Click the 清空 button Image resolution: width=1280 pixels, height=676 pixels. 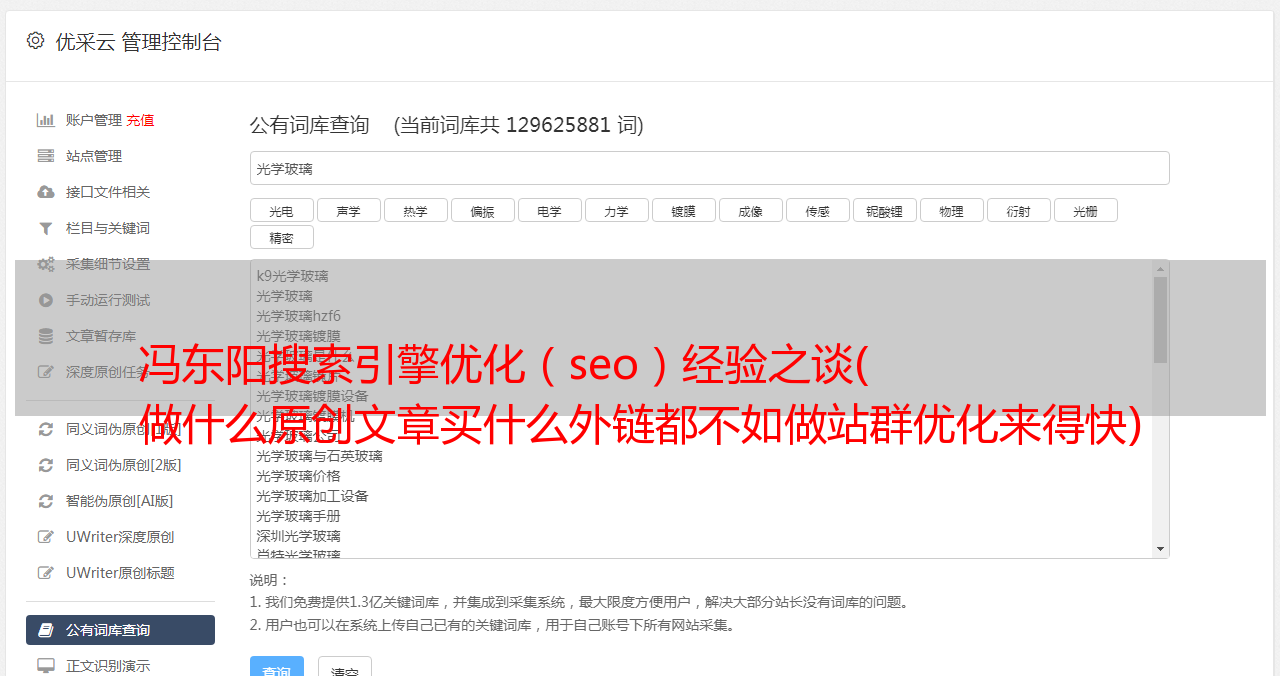point(345,670)
